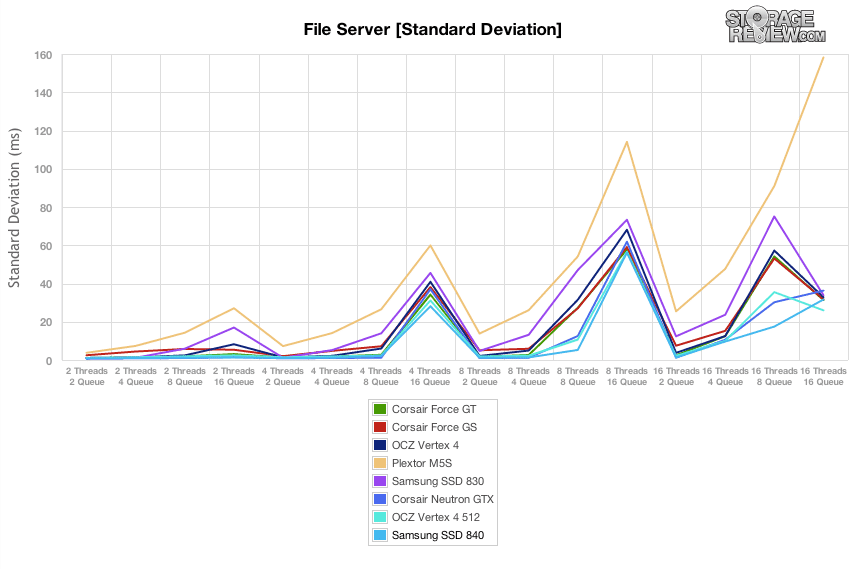The image size is (850, 569).
Task: Click the y-axis value 140
Action: coord(43,93)
